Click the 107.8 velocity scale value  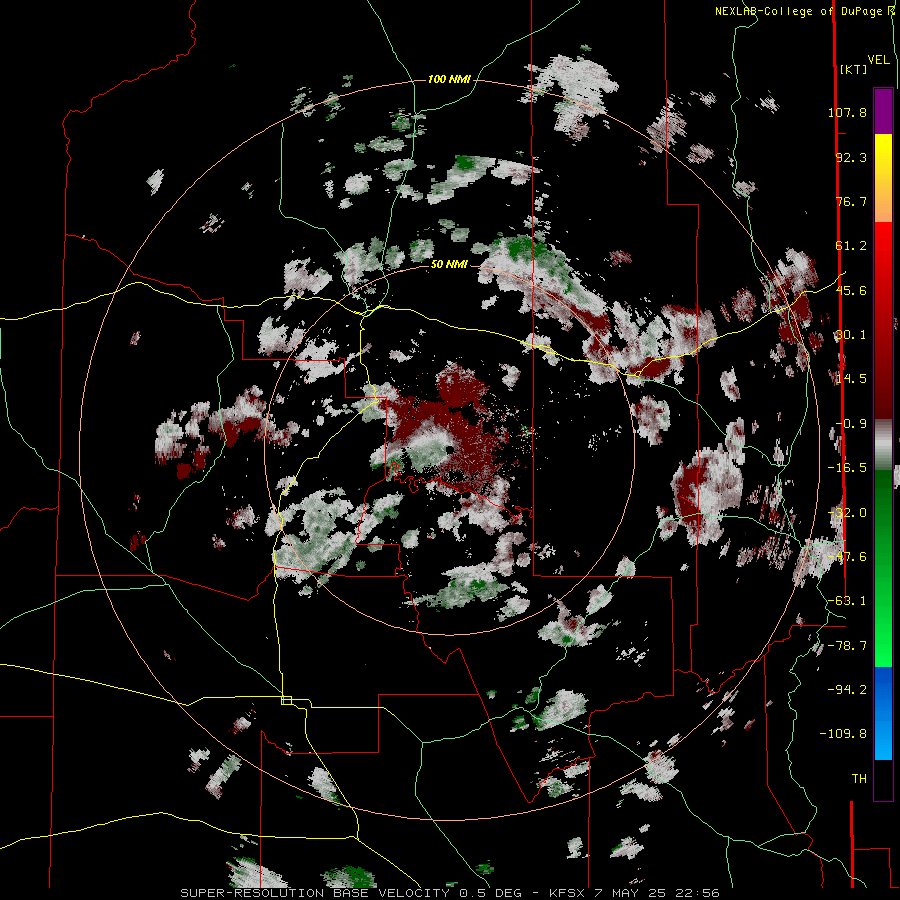pos(847,112)
